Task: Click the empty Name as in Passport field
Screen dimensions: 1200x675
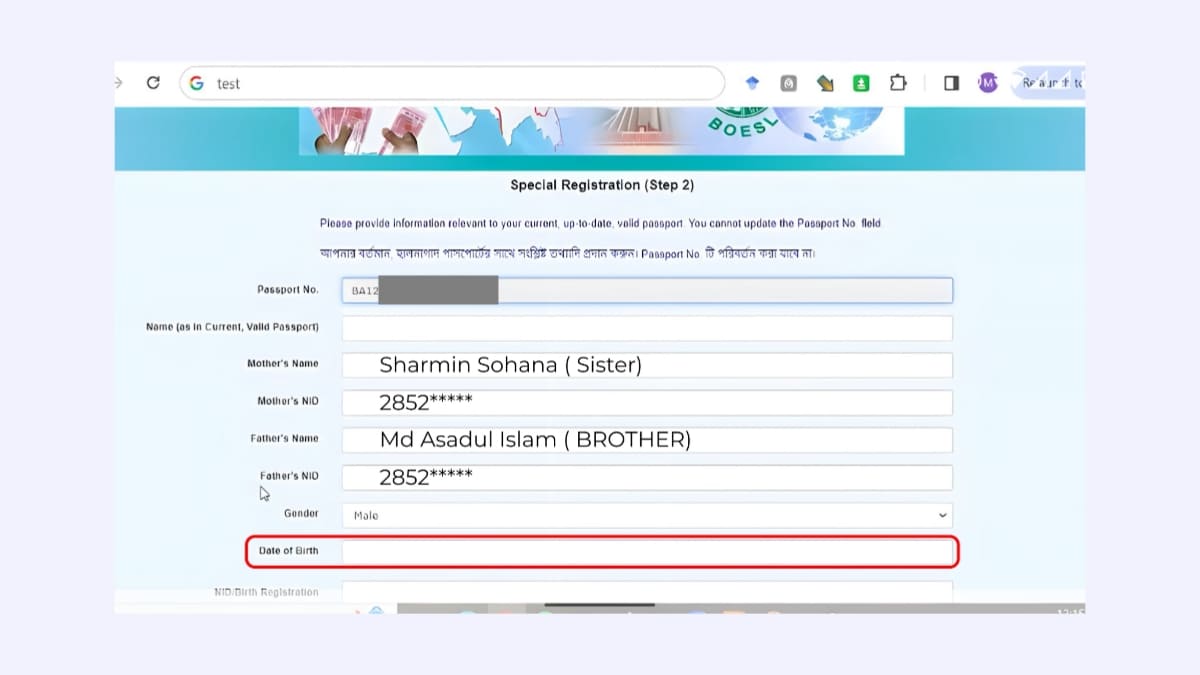Action: [645, 327]
